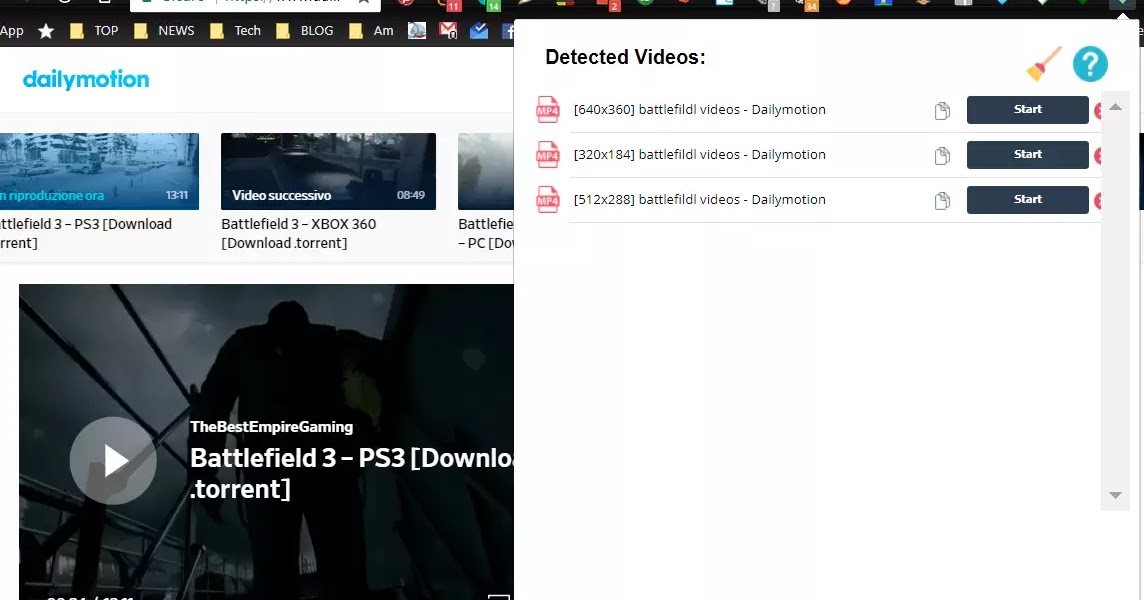Click the Wikipedia icon in bookmarks bar
This screenshot has height=600, width=1144.
[x=416, y=30]
